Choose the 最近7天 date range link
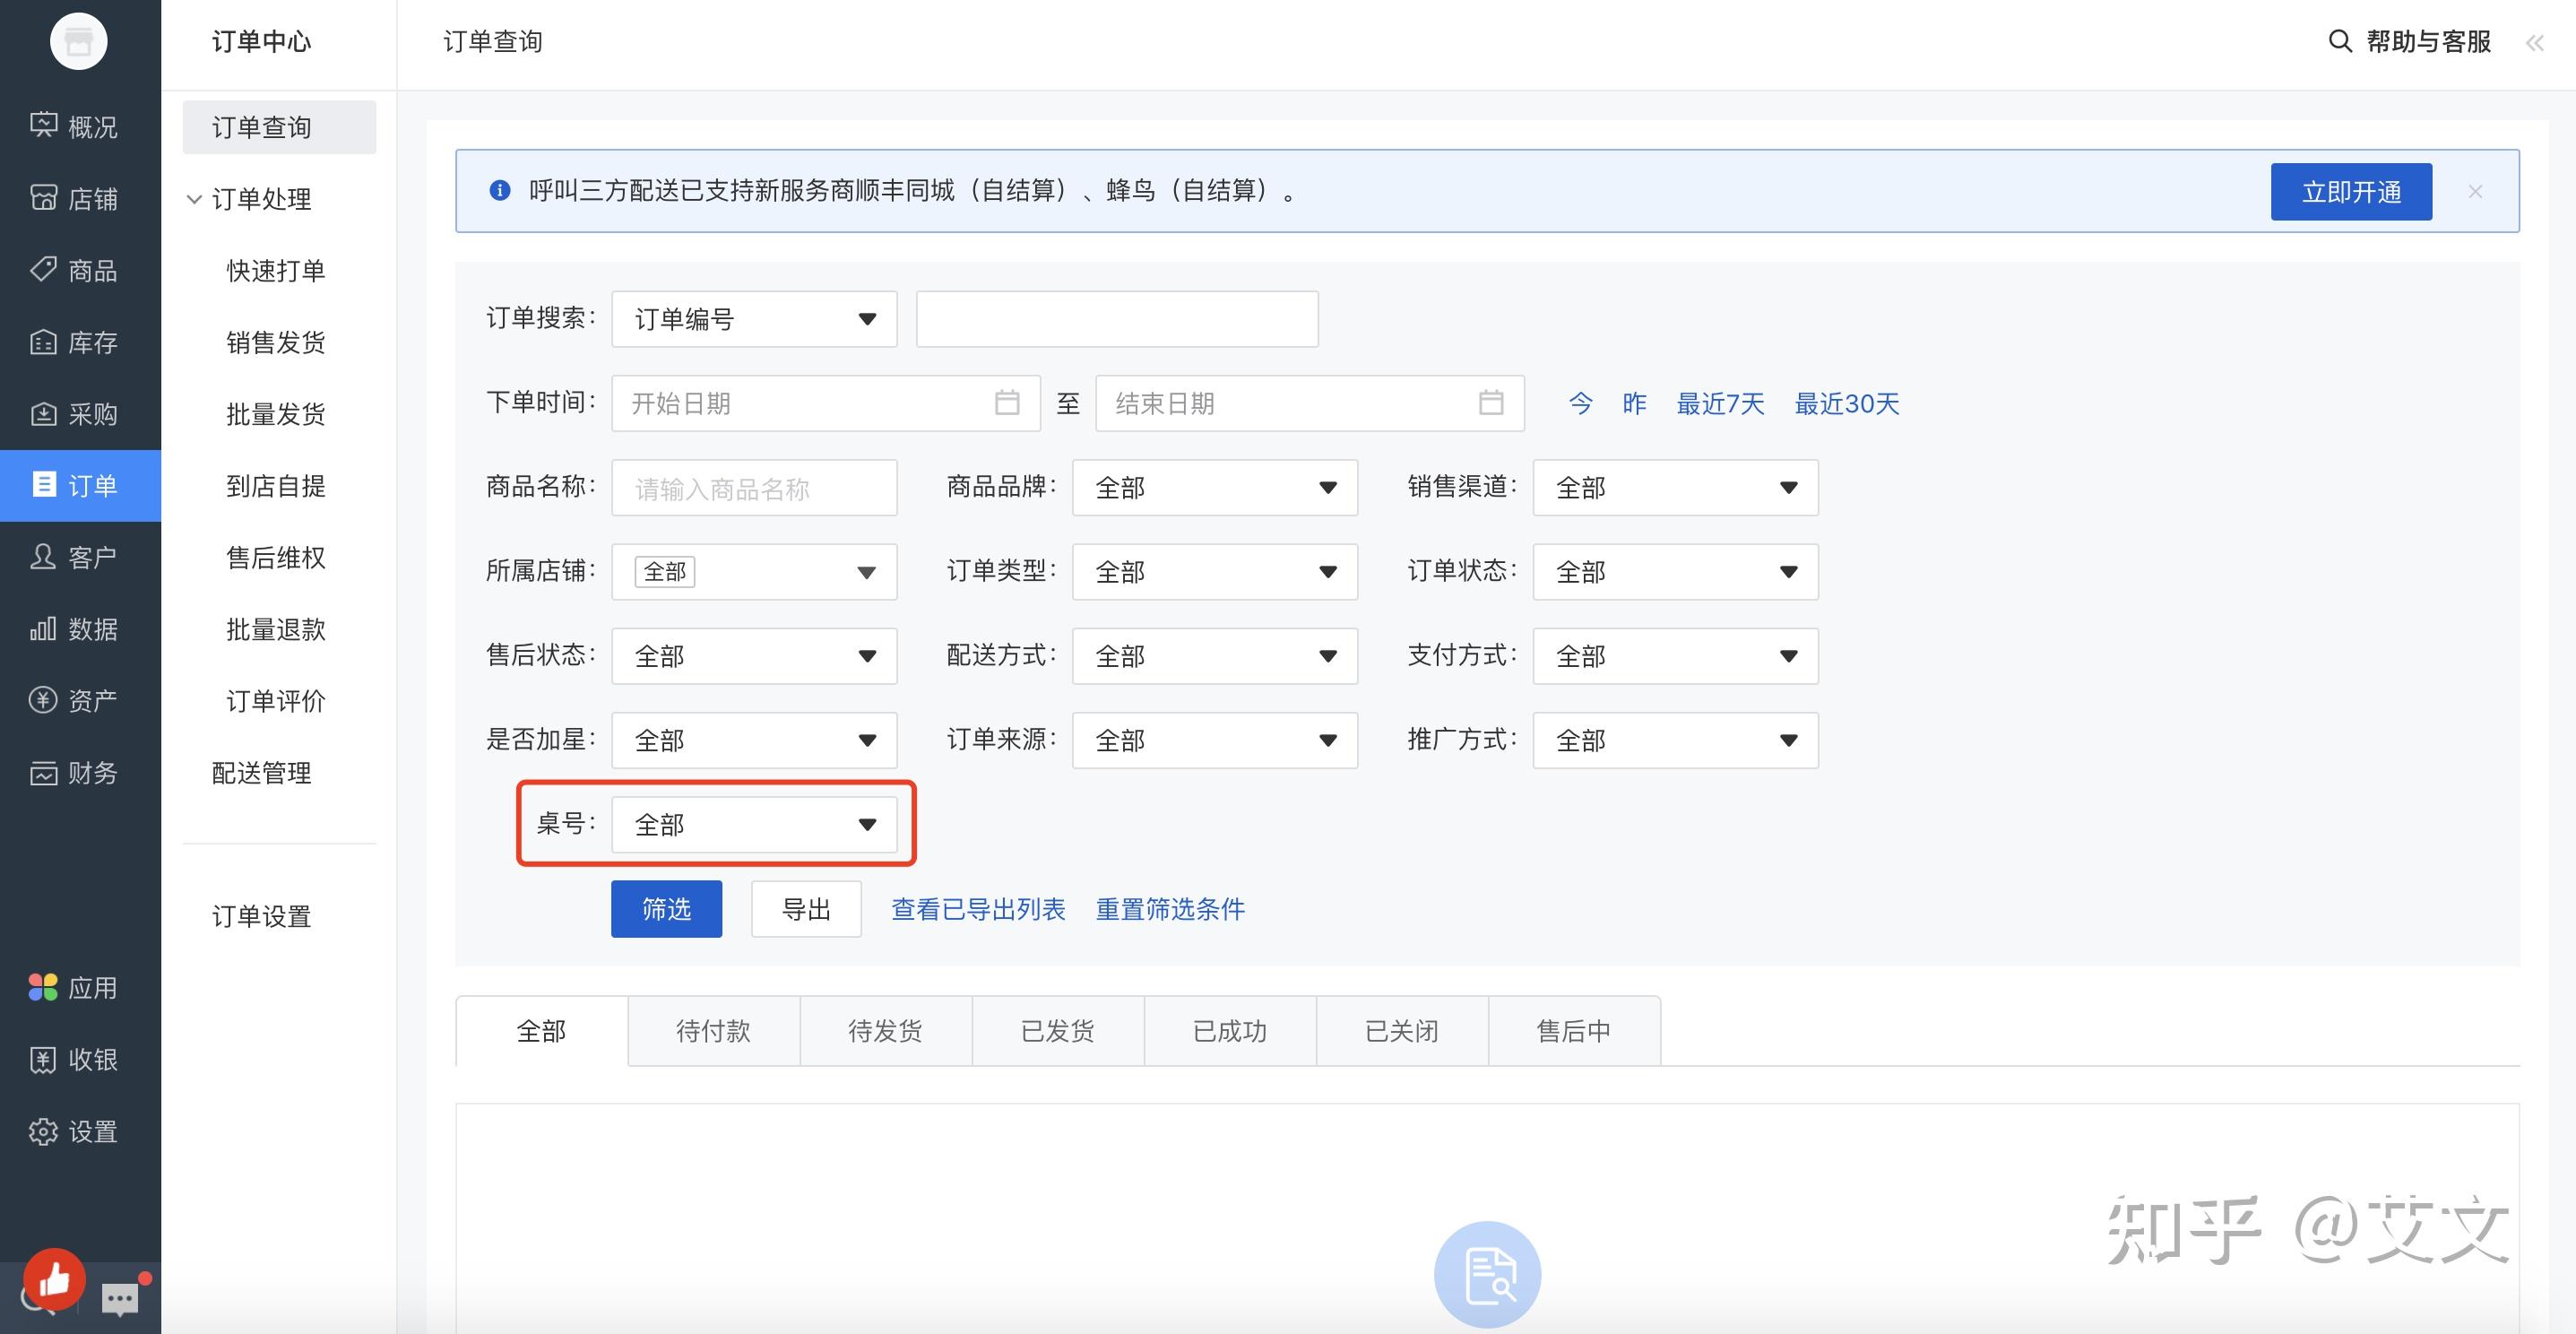Screen dimensions: 2576x1334 1720,403
